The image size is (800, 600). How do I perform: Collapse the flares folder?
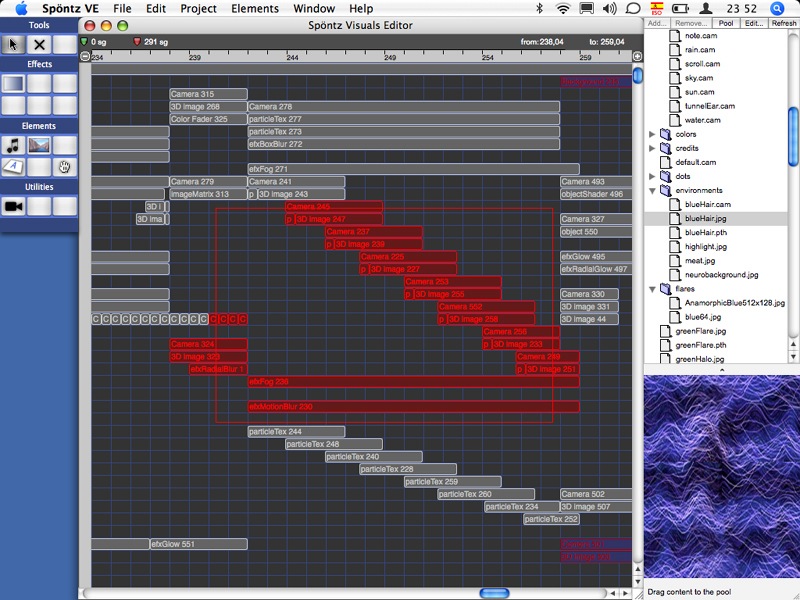(653, 288)
